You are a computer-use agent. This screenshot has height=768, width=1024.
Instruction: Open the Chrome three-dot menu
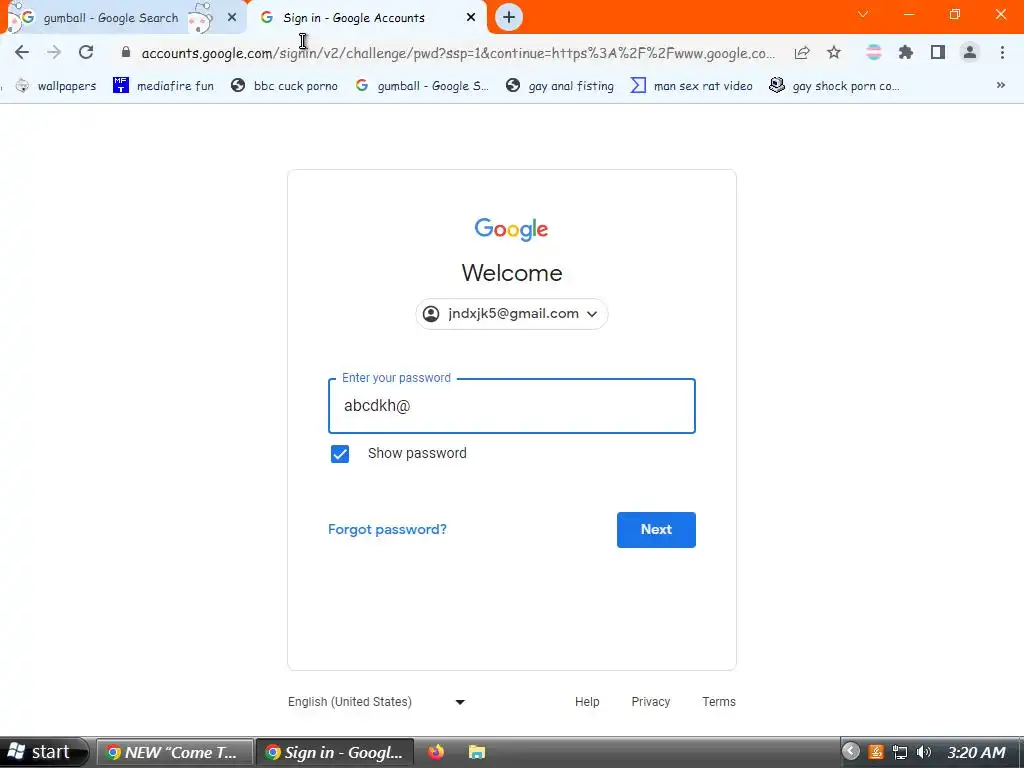(x=1002, y=52)
